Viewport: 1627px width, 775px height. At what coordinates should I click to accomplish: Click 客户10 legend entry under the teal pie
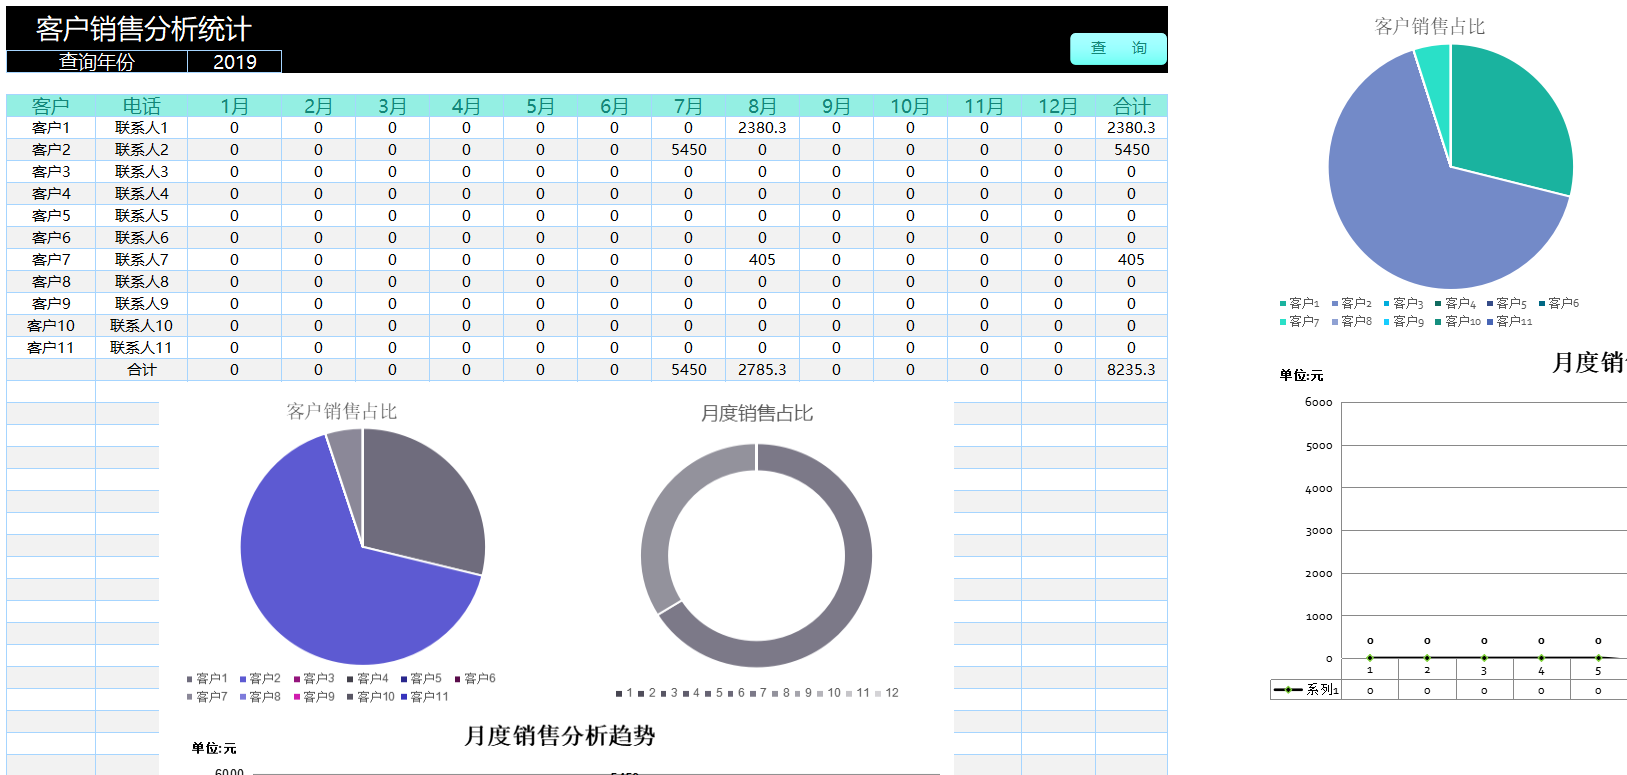1458,322
